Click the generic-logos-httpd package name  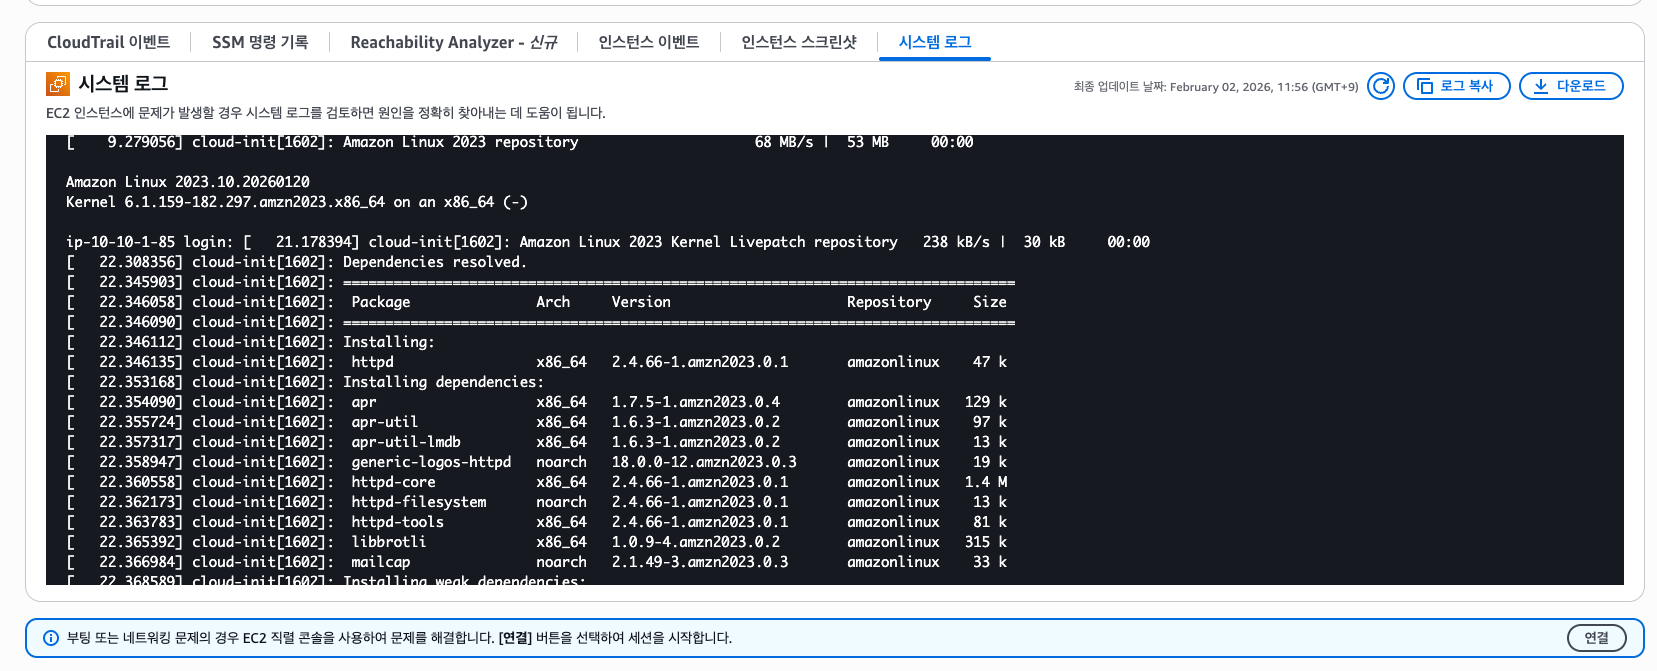coord(431,462)
